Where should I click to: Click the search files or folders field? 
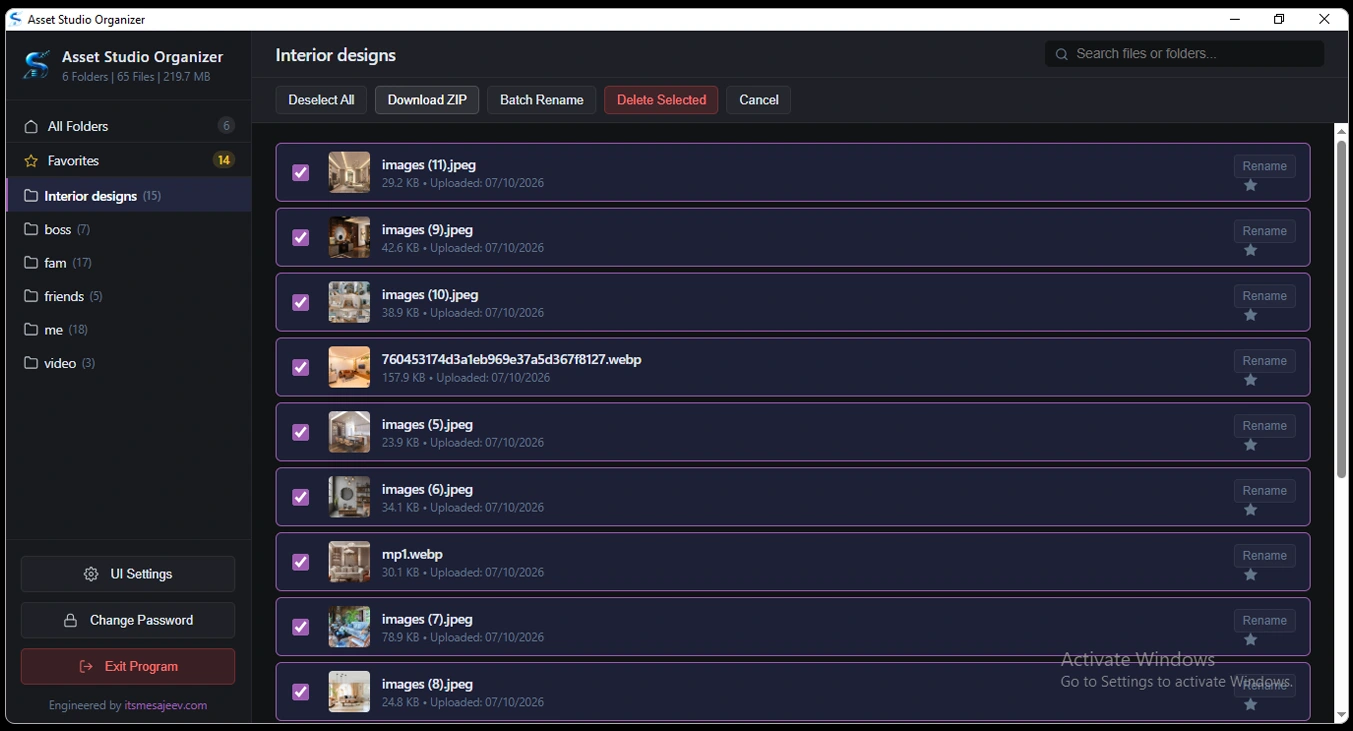click(1184, 54)
